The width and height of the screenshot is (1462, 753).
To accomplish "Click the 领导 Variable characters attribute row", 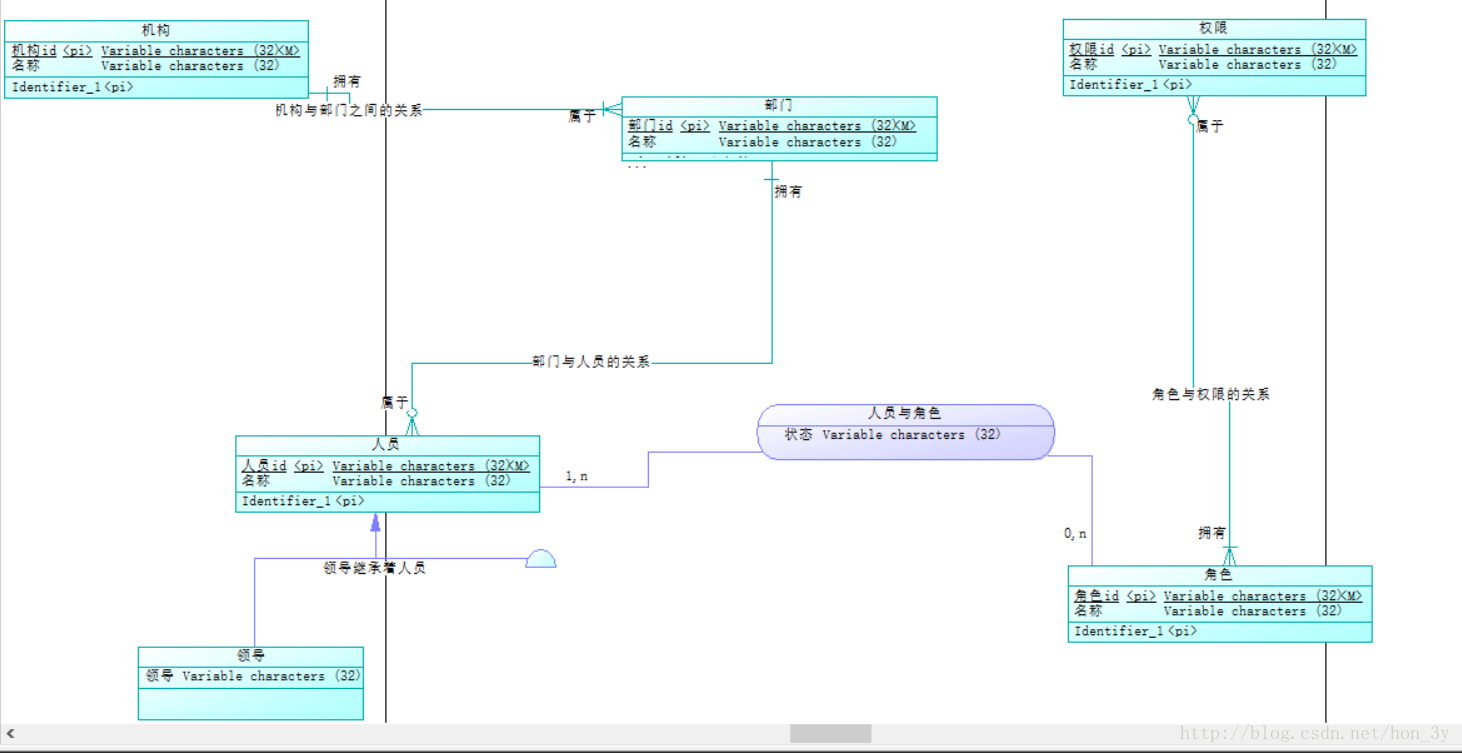I will click(253, 676).
